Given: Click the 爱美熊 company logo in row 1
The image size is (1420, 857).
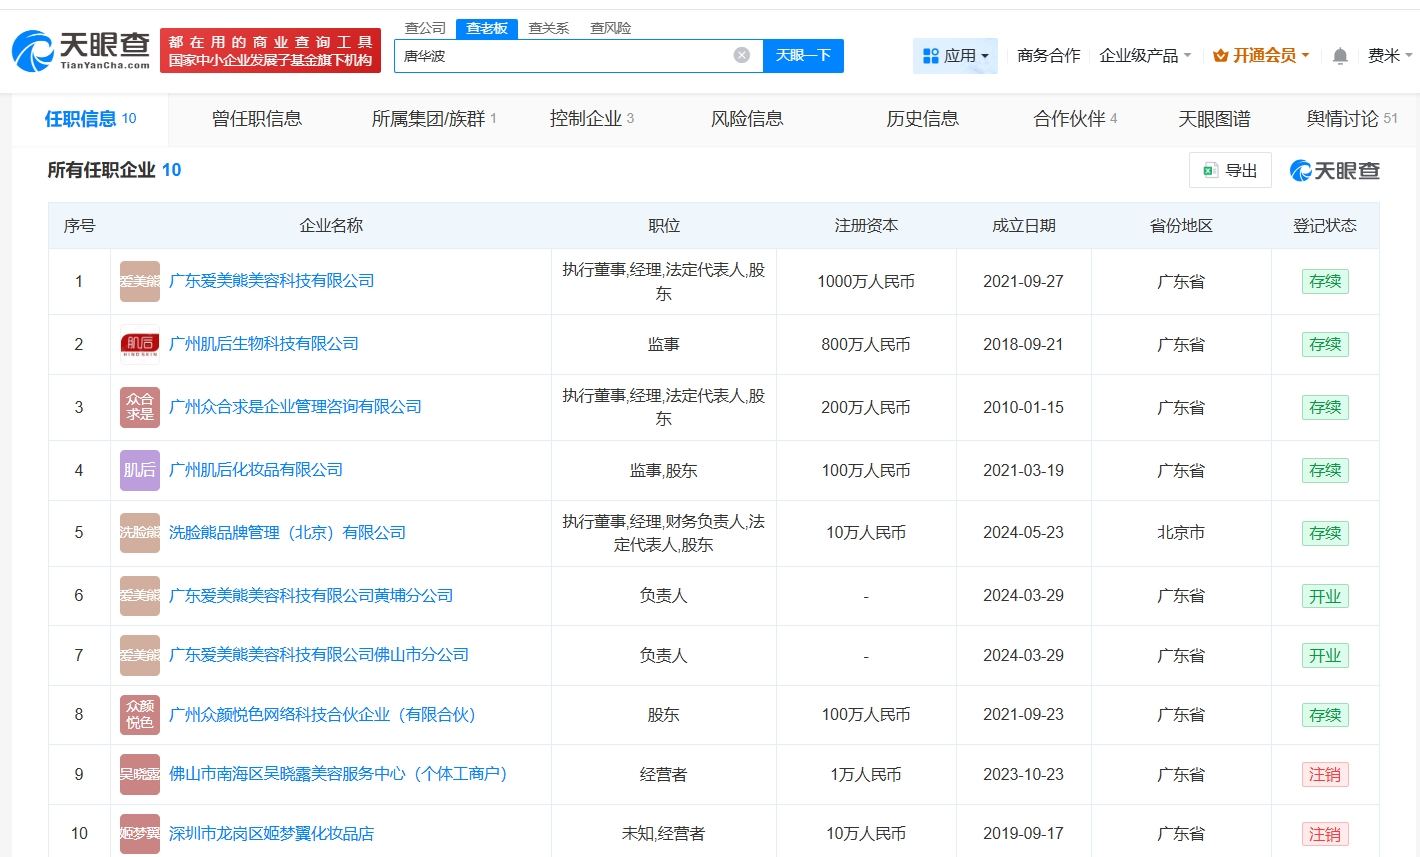Looking at the screenshot, I should (x=139, y=281).
